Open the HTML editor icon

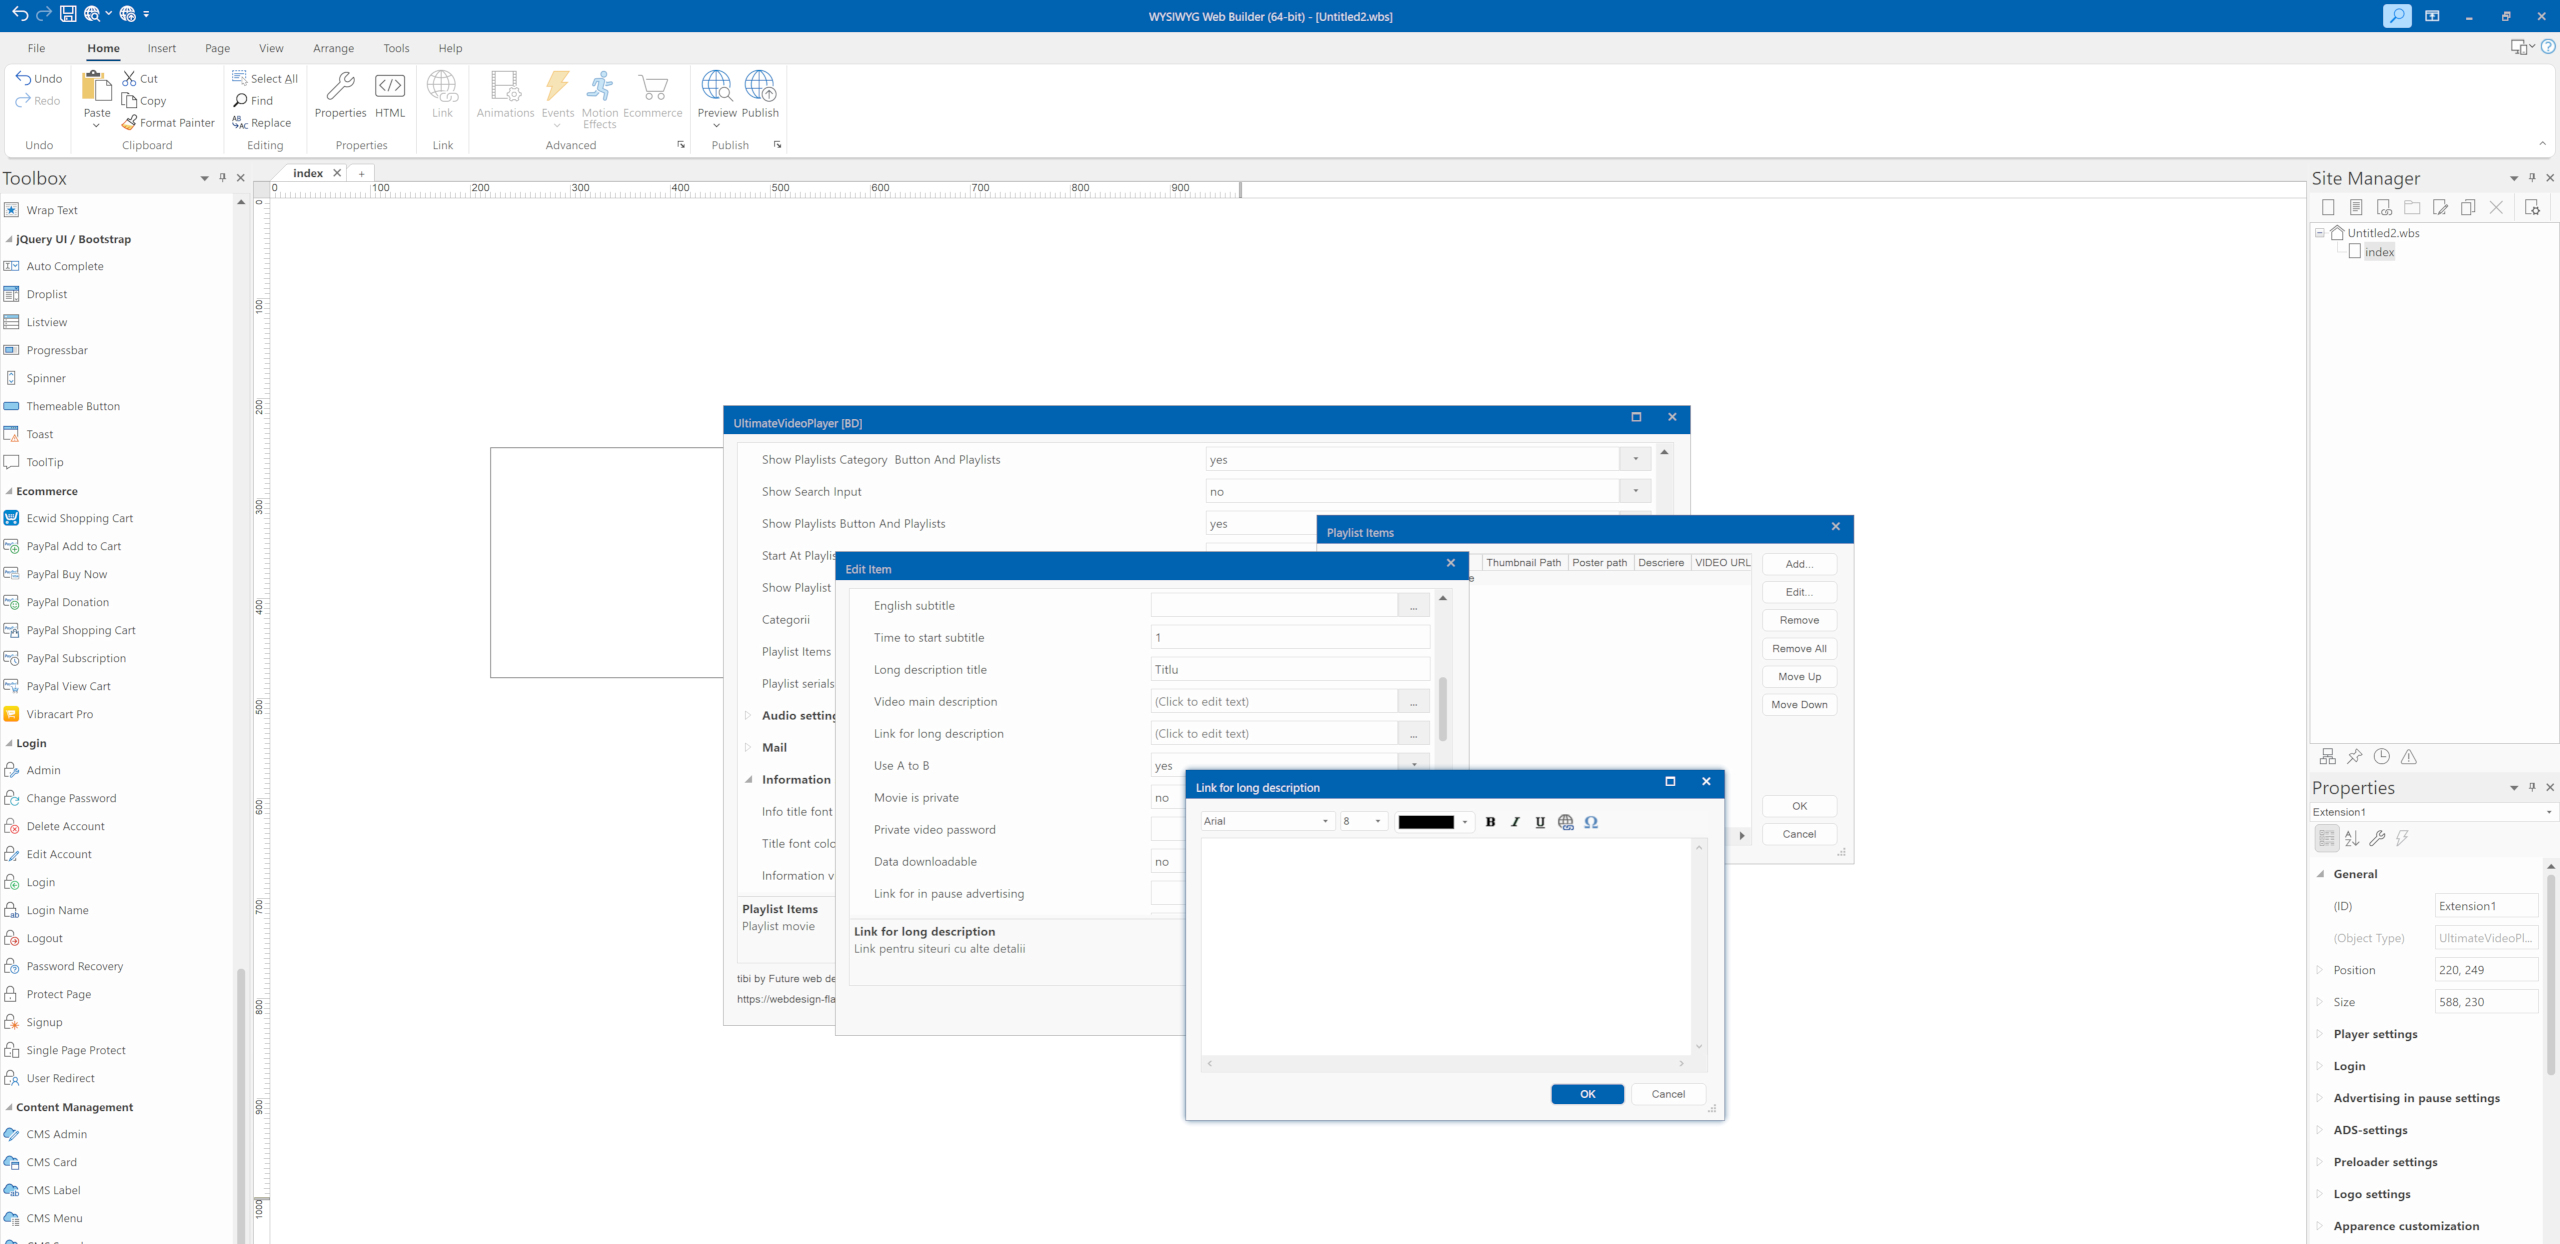[390, 95]
